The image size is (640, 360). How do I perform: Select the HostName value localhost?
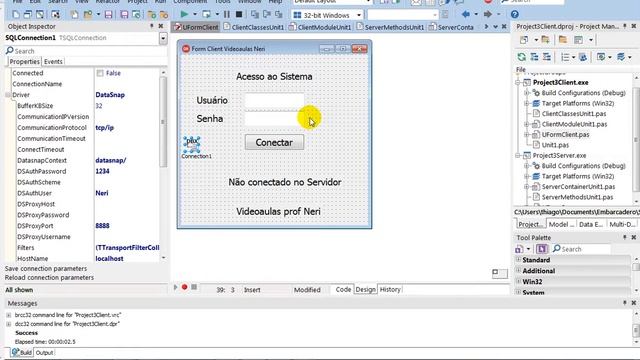point(109,259)
